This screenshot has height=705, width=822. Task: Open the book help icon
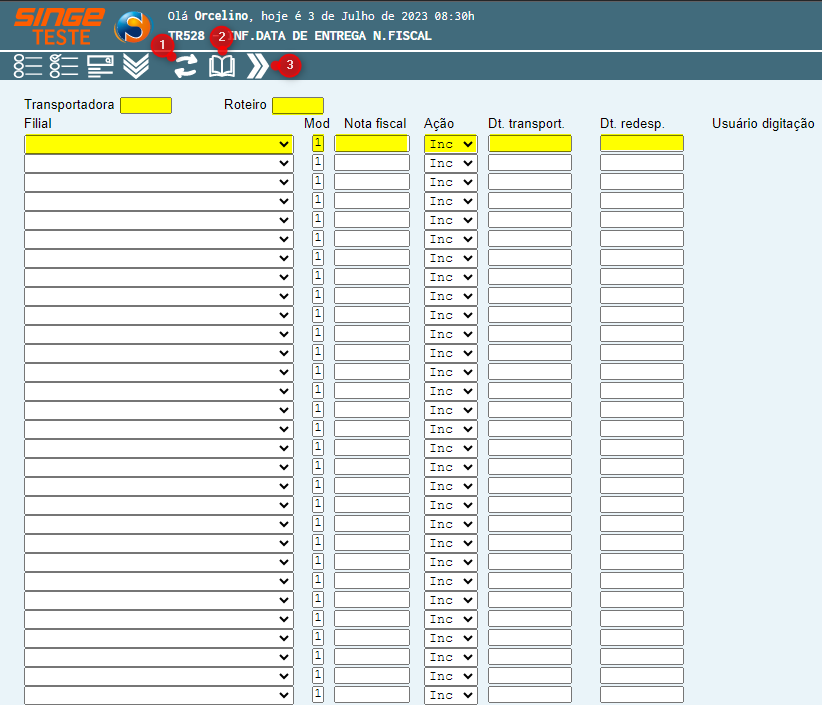point(222,67)
